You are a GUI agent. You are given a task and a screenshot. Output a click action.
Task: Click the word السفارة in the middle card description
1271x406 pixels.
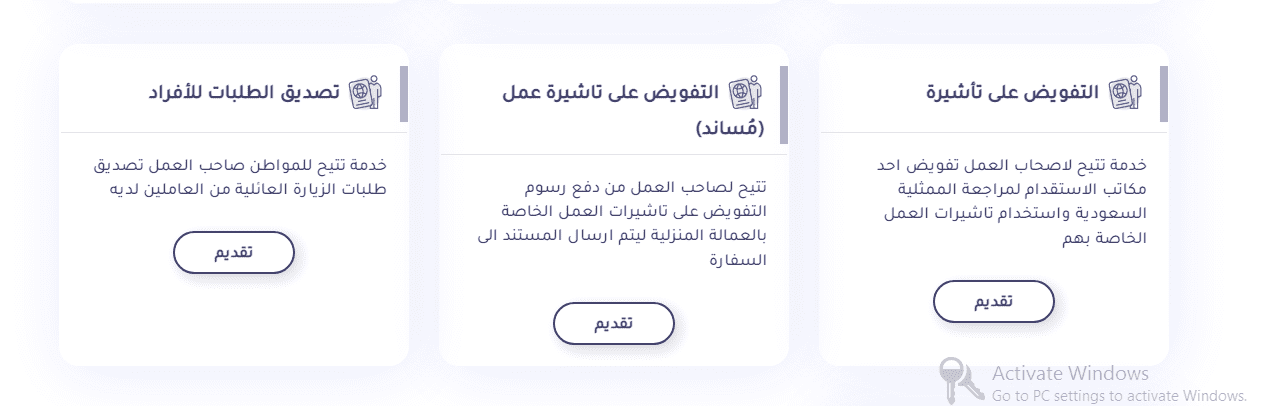click(736, 261)
